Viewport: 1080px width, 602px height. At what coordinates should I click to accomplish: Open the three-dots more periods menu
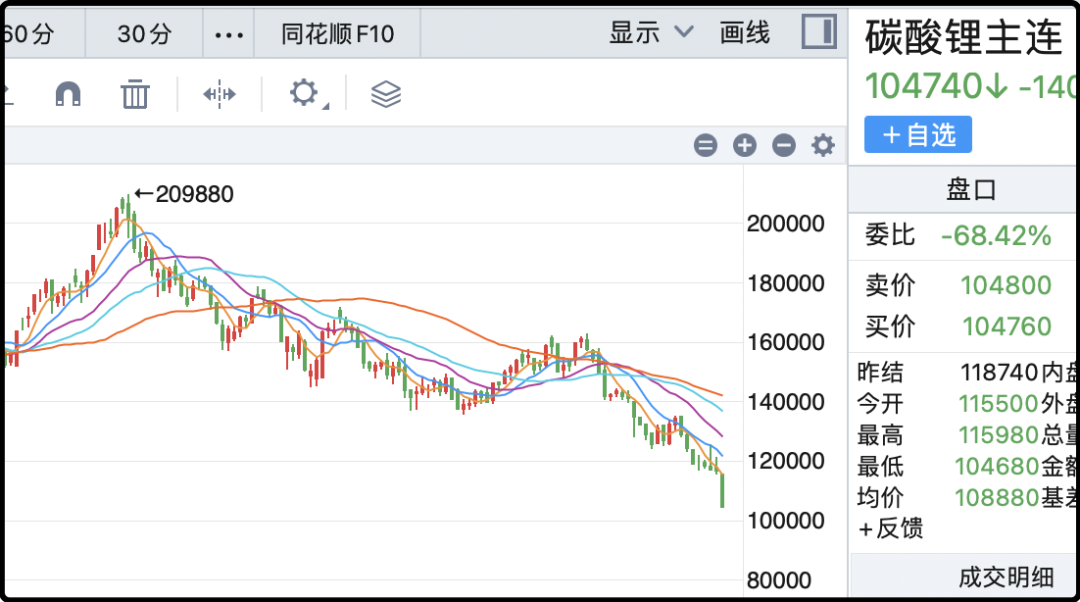click(x=229, y=34)
